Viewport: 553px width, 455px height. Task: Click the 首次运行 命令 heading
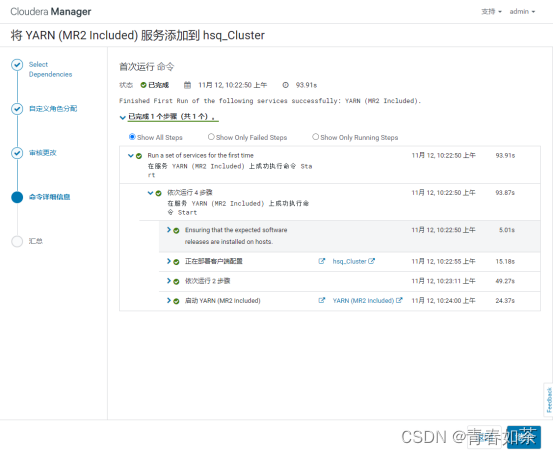[x=146, y=66]
